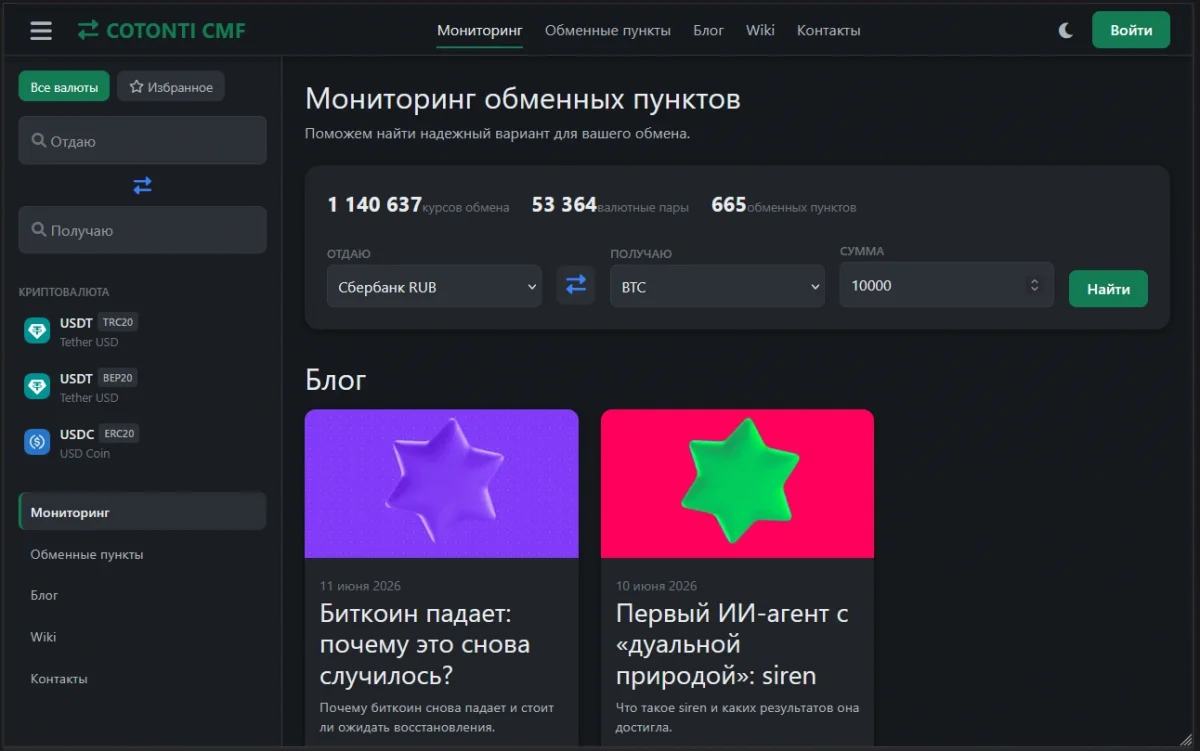Open Блог in top navigation
Viewport: 1200px width, 751px height.
coord(708,30)
